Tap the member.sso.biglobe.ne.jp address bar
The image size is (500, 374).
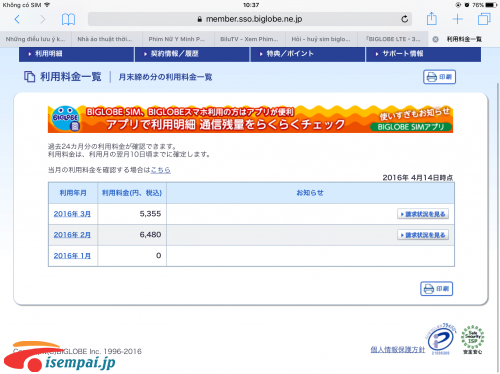250,19
